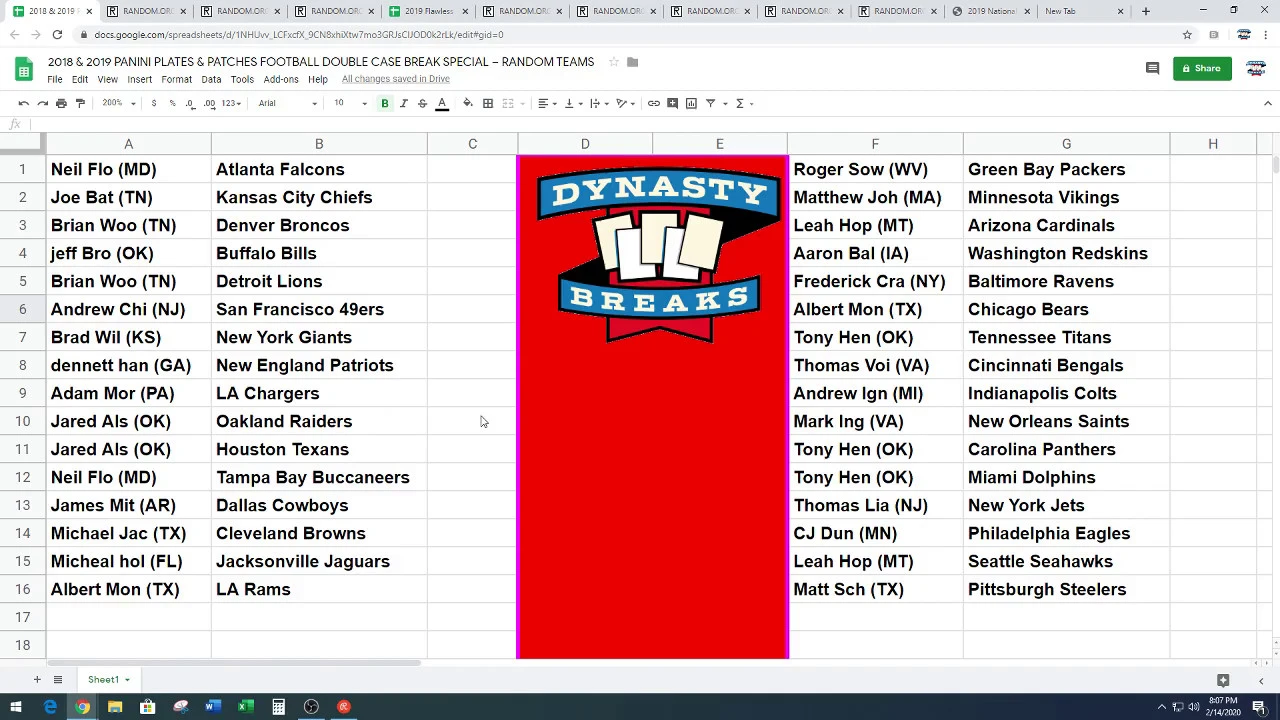Screen dimensions: 1280x720
Task: Open the Format menu
Action: 176,79
